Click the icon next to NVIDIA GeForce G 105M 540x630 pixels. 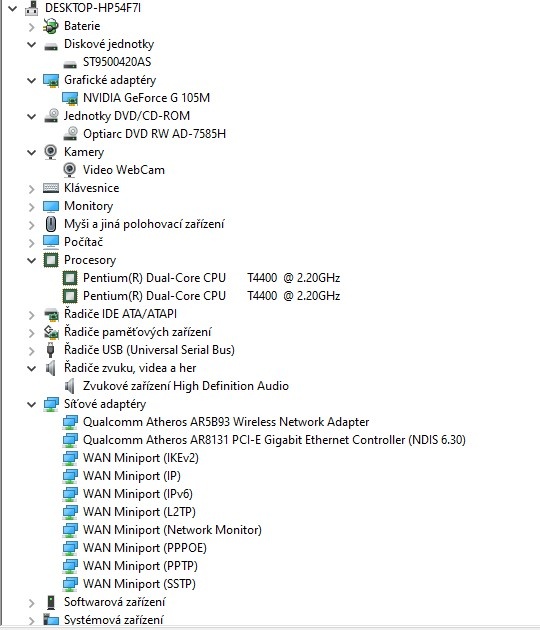click(x=70, y=98)
